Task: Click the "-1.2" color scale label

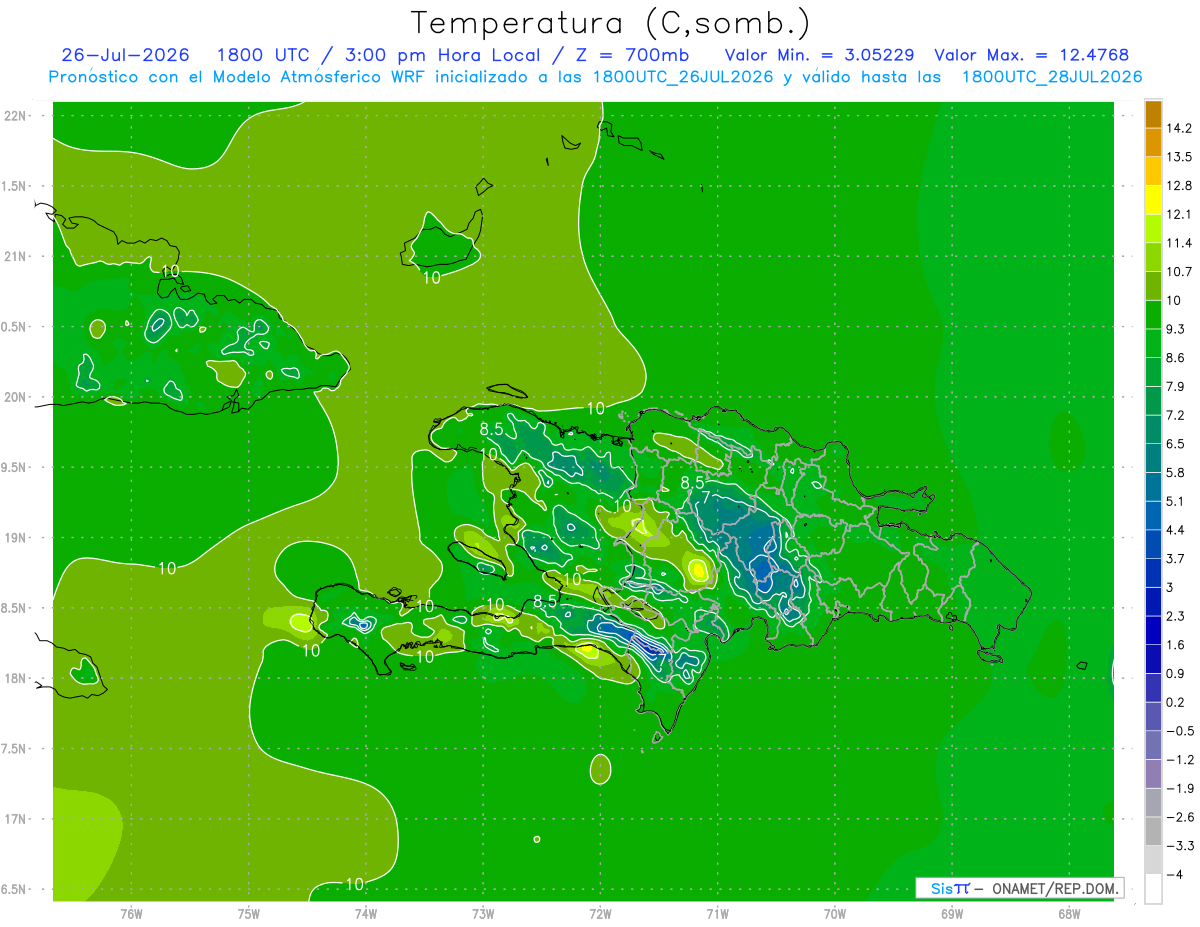Action: click(1181, 760)
